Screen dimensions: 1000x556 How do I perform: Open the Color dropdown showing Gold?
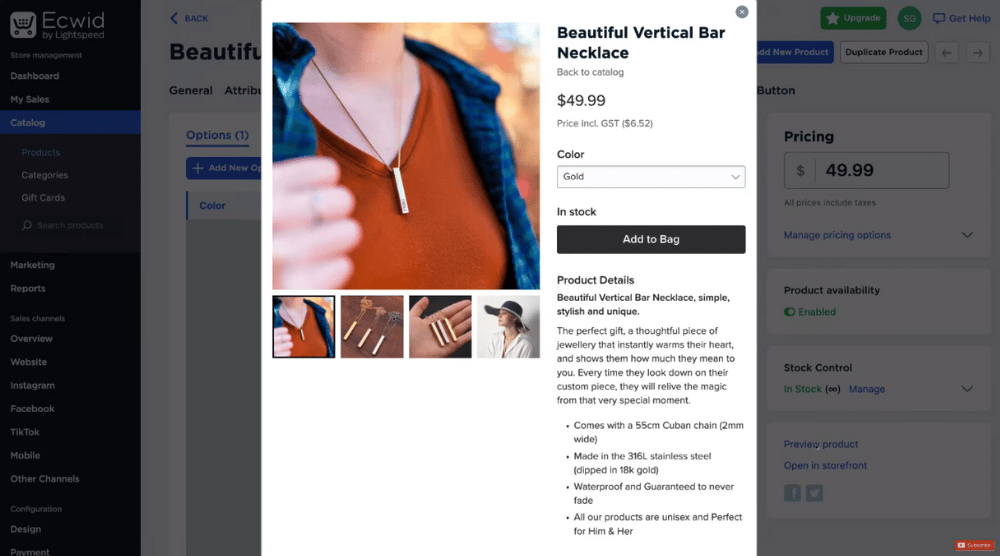[651, 177]
